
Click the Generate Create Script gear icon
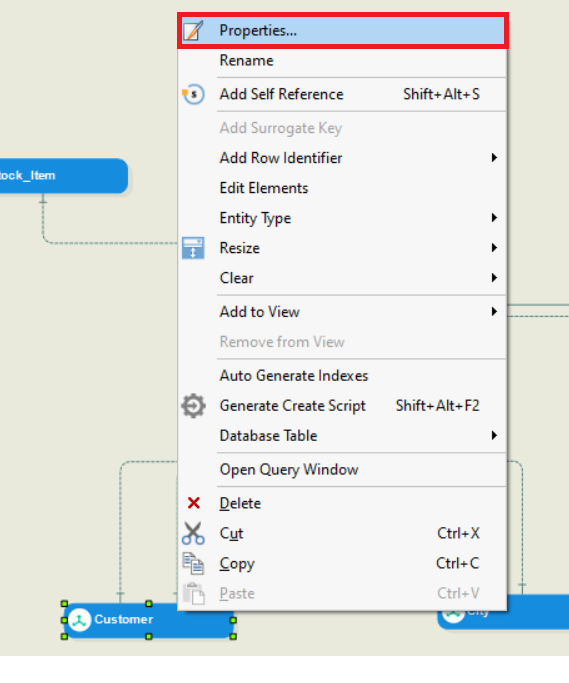193,406
